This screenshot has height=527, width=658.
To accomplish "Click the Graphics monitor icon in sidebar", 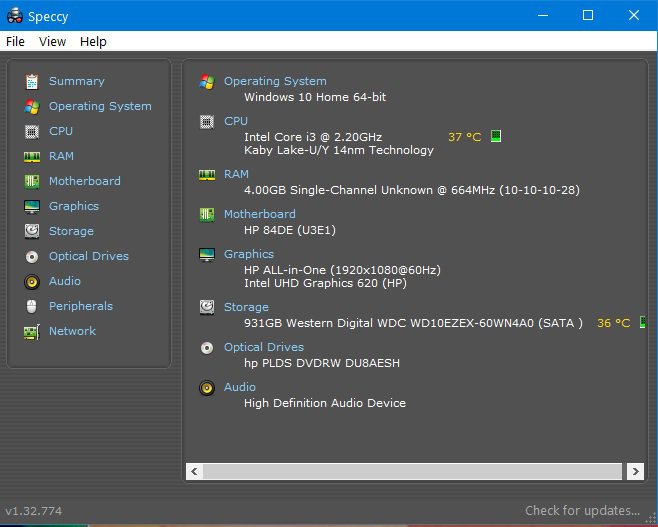I will 32,206.
